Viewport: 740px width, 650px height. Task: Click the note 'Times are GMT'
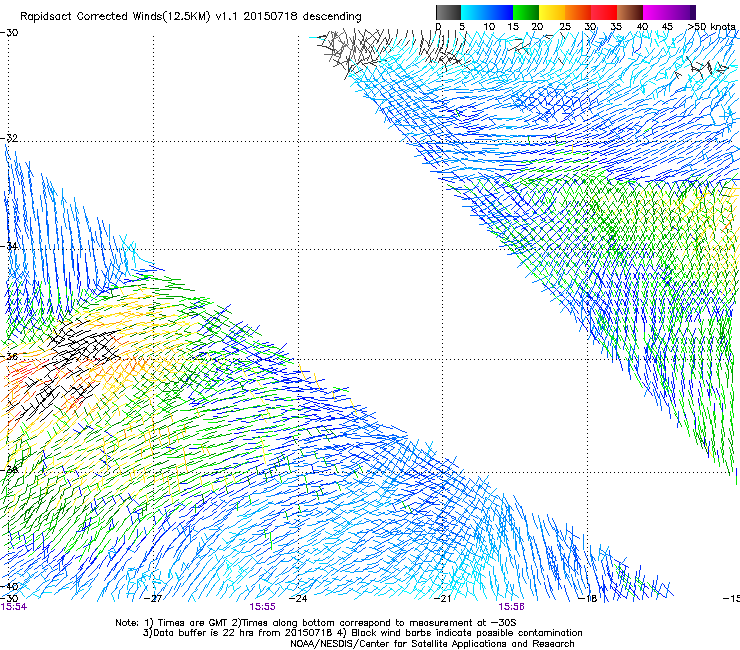click(x=193, y=623)
